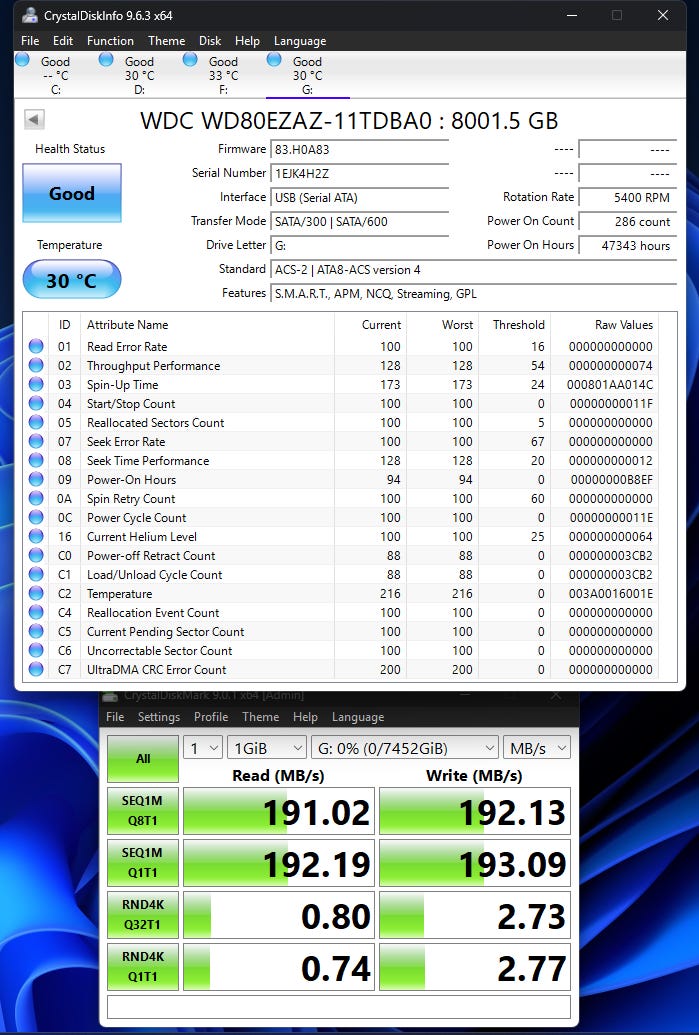
Task: Open CrystalDiskInfo Disk menu
Action: tap(210, 41)
